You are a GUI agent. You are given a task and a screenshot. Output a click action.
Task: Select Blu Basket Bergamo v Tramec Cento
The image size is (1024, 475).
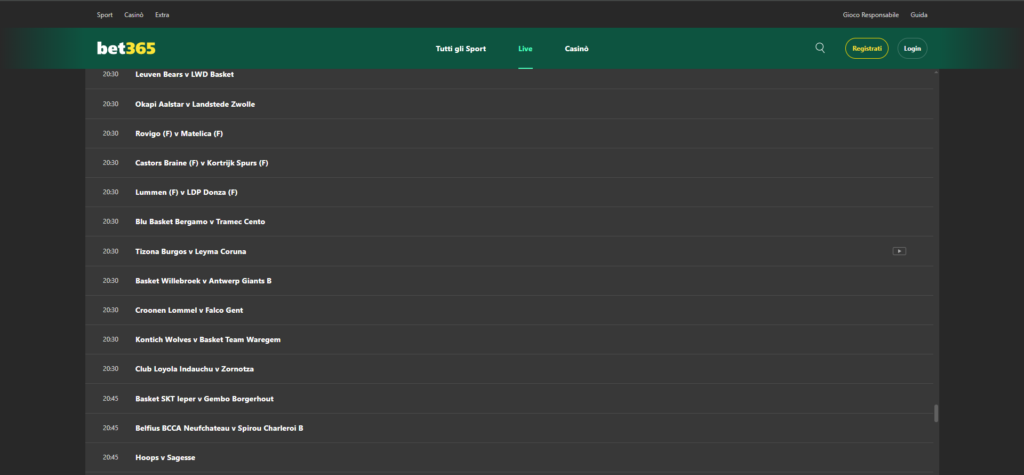pos(200,221)
